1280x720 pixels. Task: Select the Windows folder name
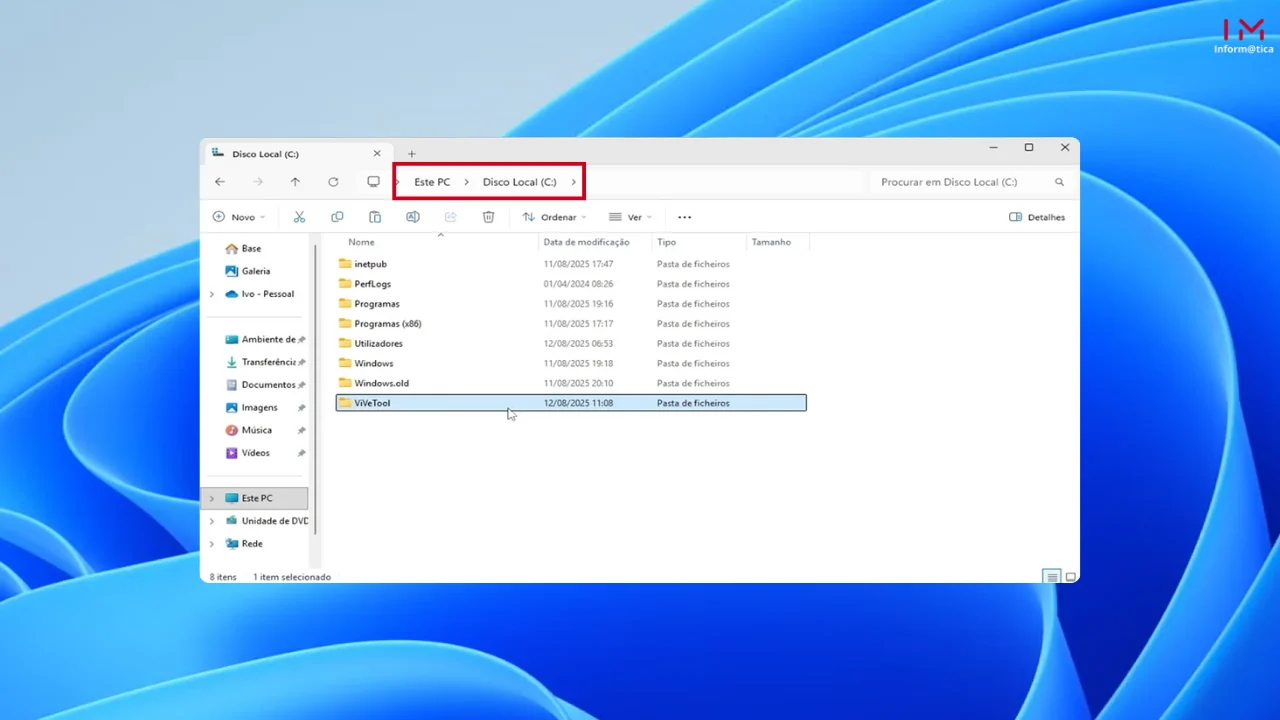coord(373,363)
